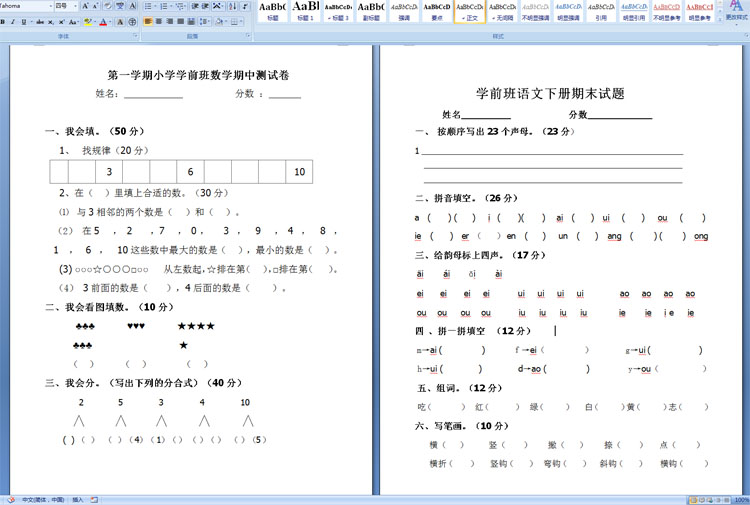Click the phonetic guide icon
Image resolution: width=750 pixels, height=505 pixels.
tap(120, 6)
